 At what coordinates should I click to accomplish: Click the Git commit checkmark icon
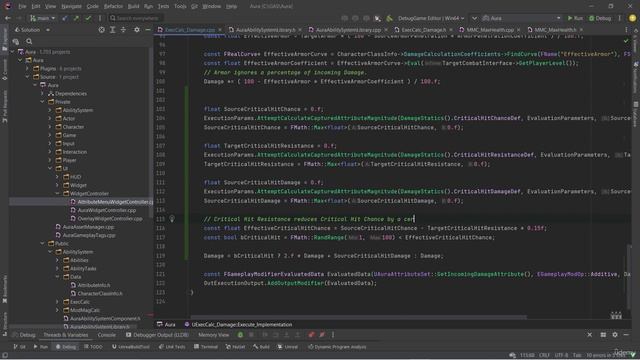click(88, 18)
